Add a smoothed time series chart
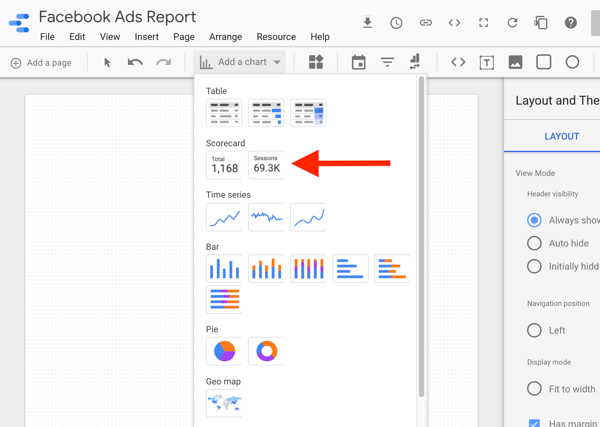 pos(308,217)
